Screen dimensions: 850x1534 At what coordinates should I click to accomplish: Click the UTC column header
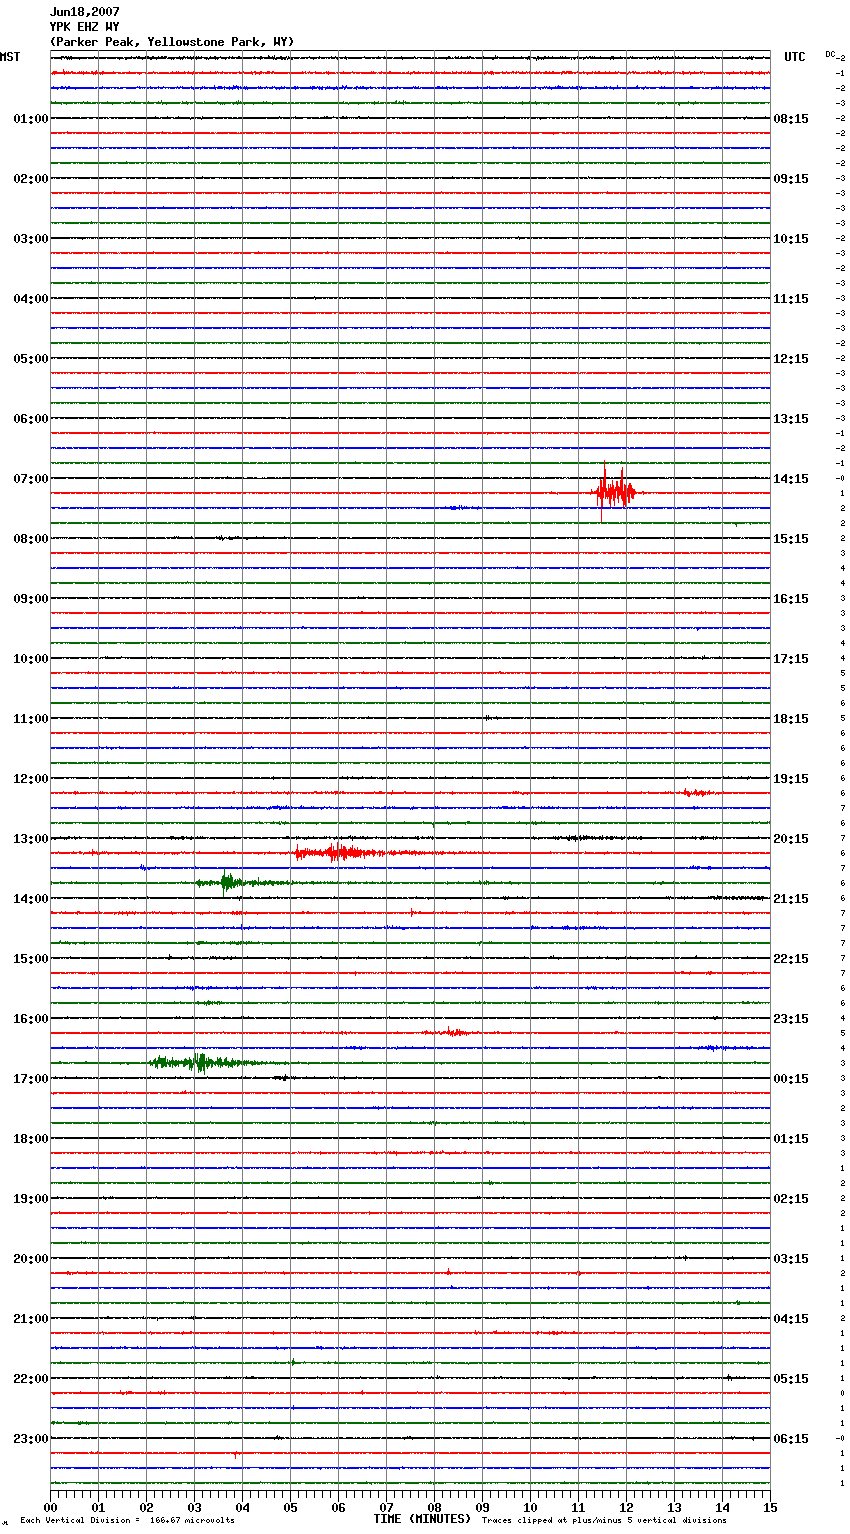795,57
